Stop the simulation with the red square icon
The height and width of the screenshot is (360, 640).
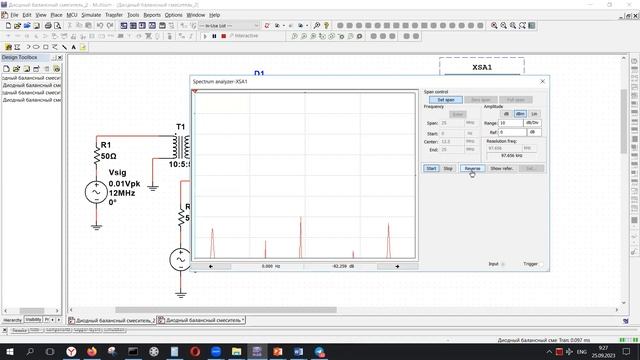[224, 36]
